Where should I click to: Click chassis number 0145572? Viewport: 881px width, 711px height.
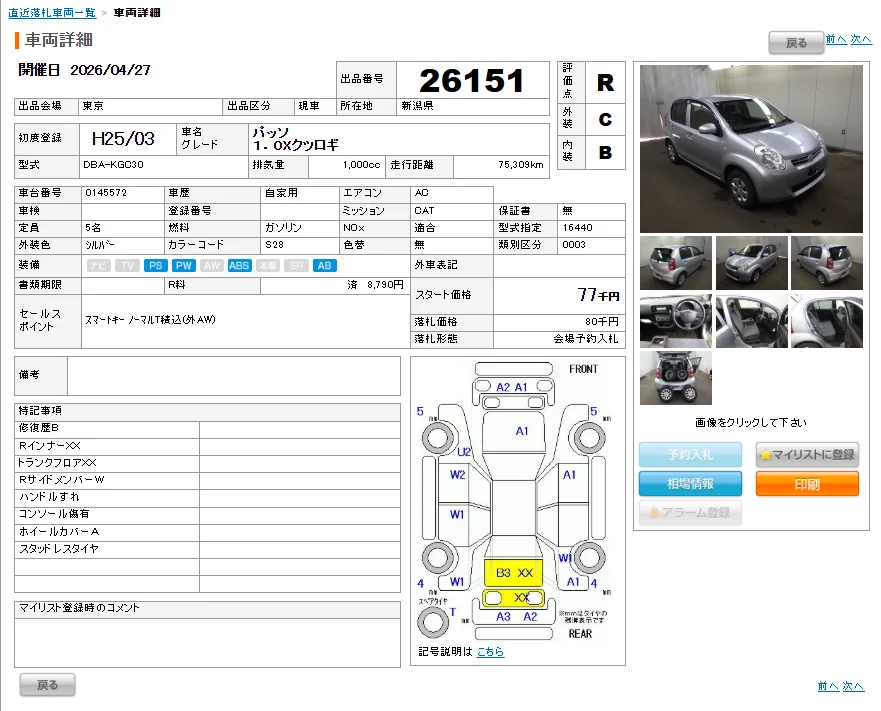tap(106, 193)
